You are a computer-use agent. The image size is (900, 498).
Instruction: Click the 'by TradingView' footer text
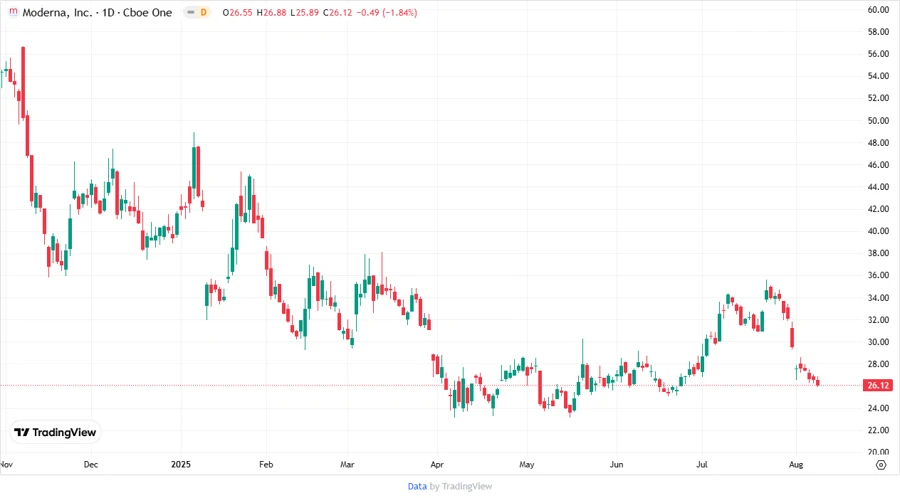pyautogui.click(x=461, y=486)
